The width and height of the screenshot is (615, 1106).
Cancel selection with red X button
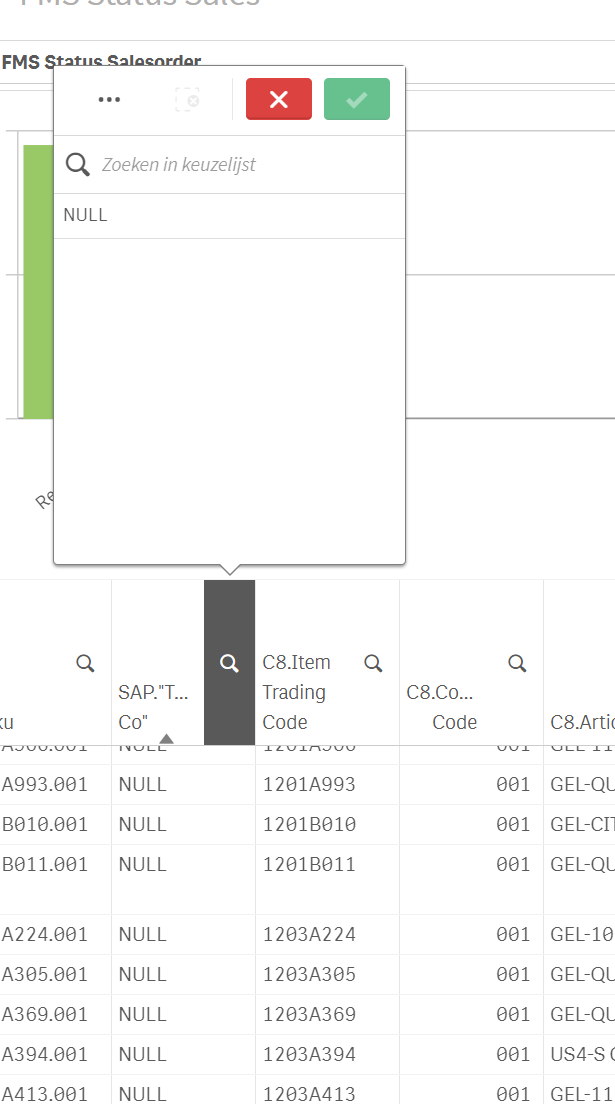coord(279,99)
